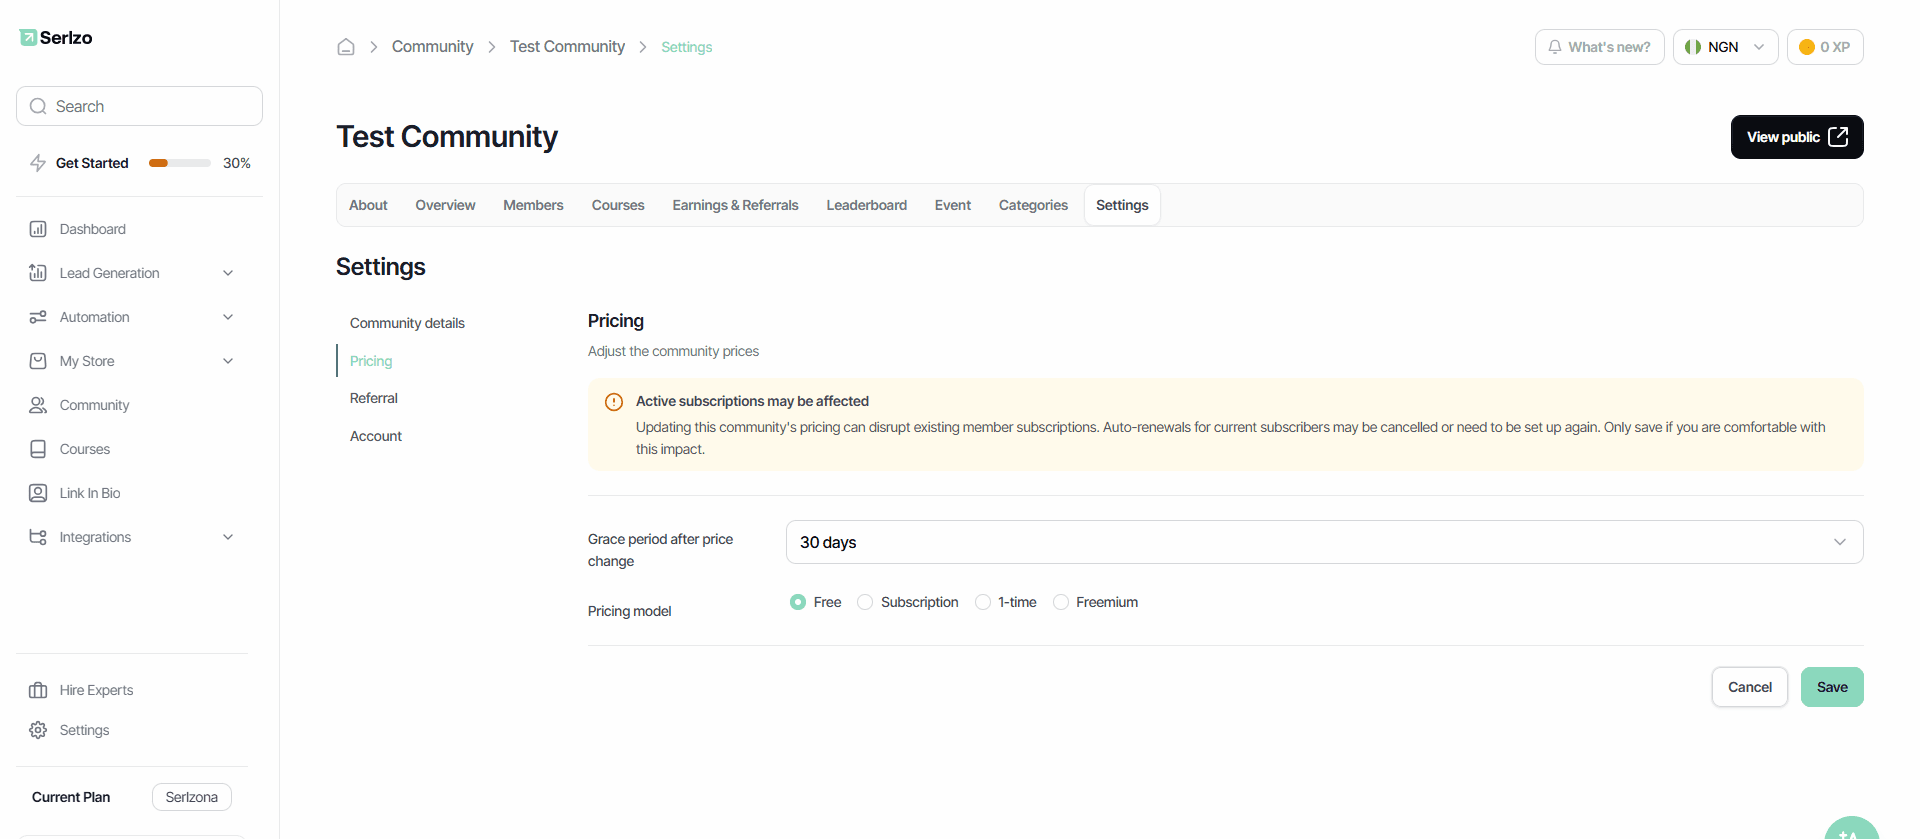Select the Subscription pricing model
Screen dimensions: 1920x839
point(865,602)
